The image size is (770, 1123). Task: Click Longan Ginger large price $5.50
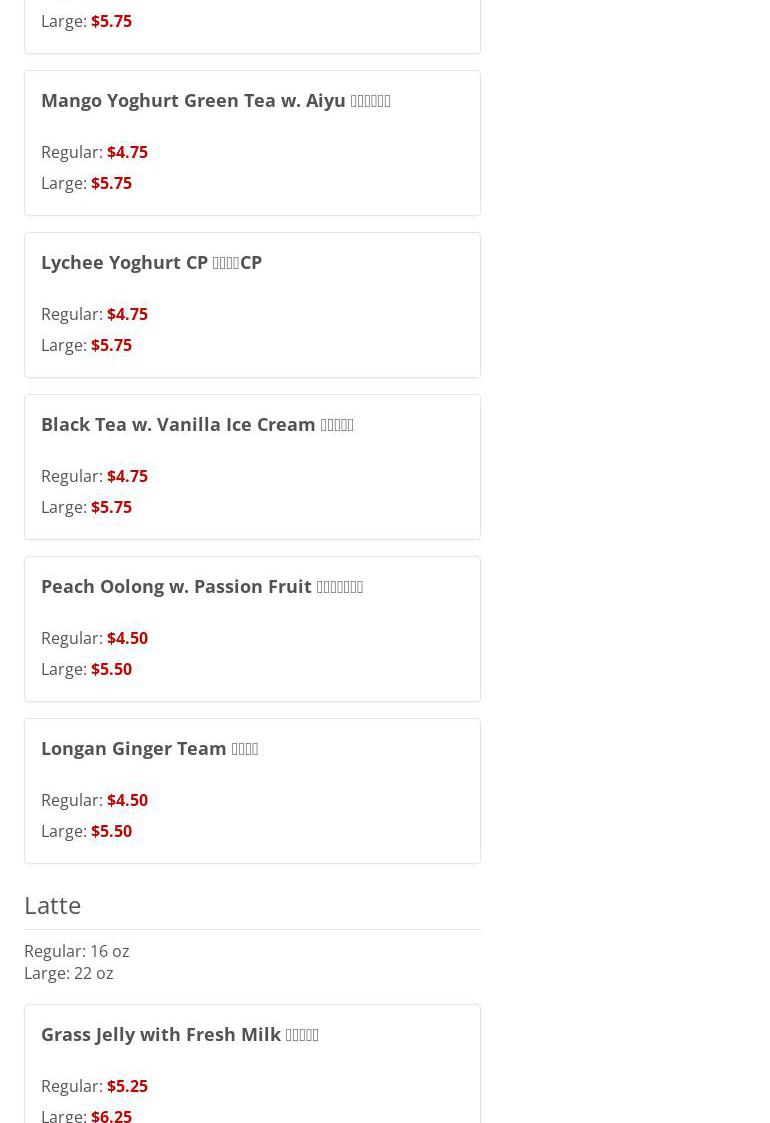click(111, 832)
